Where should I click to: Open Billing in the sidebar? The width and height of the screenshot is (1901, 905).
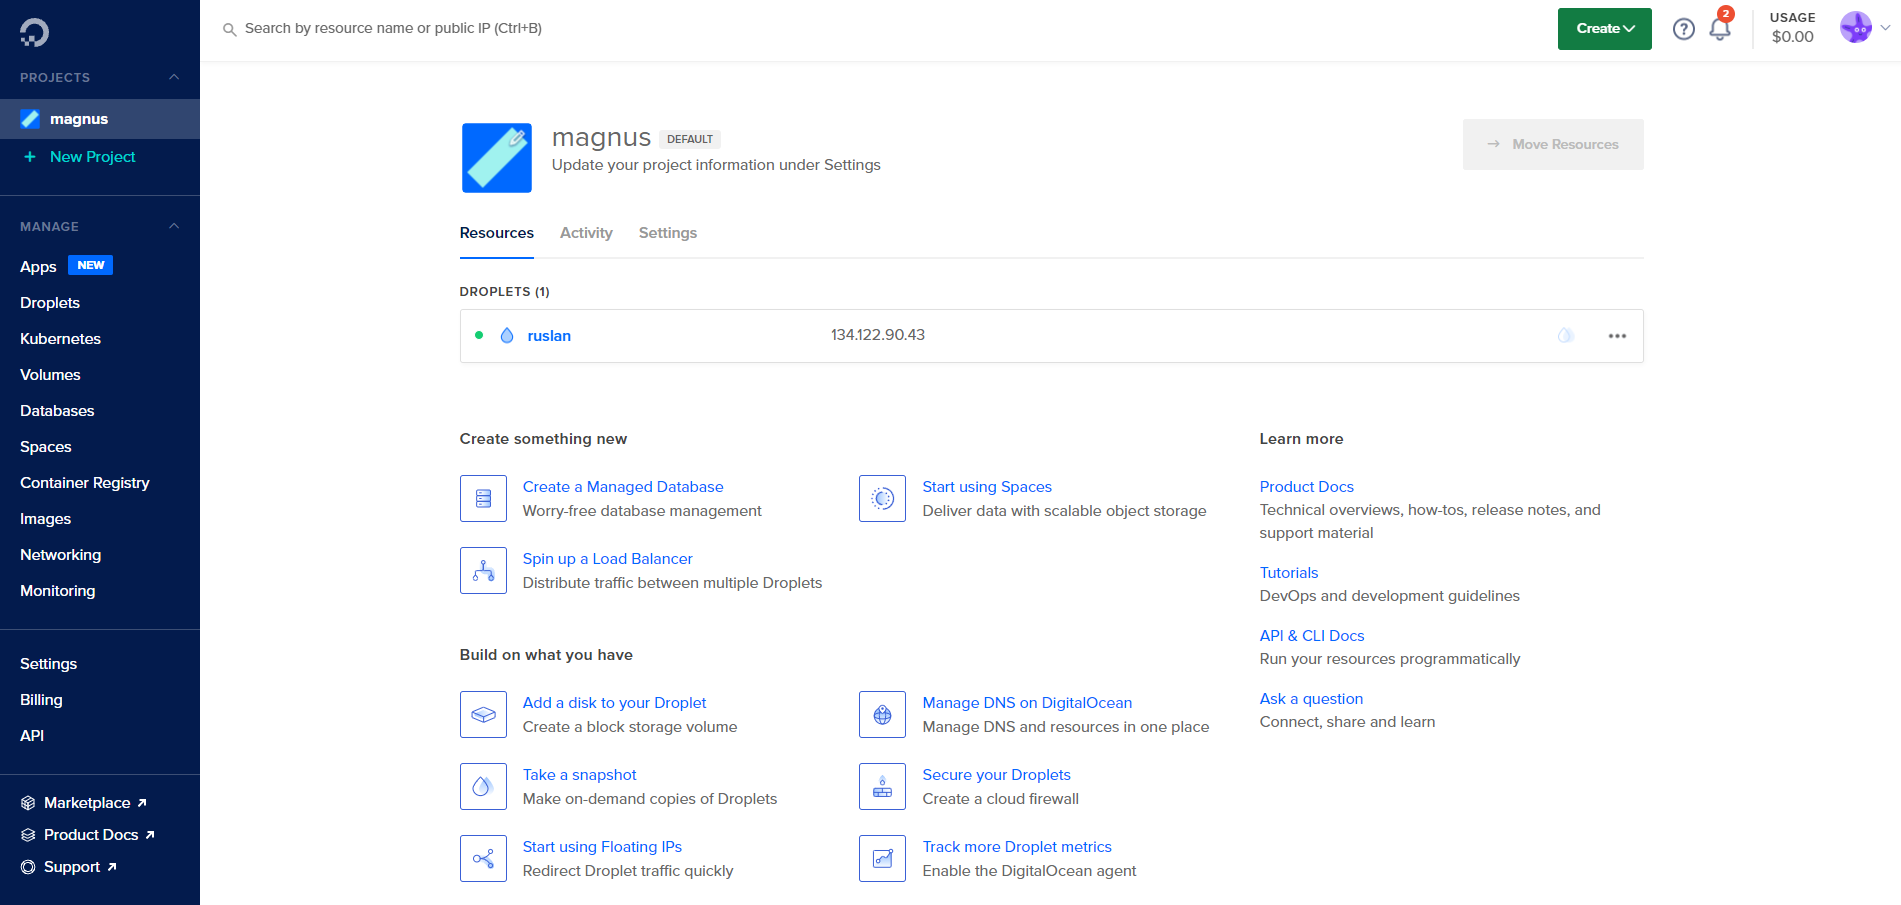(x=41, y=700)
